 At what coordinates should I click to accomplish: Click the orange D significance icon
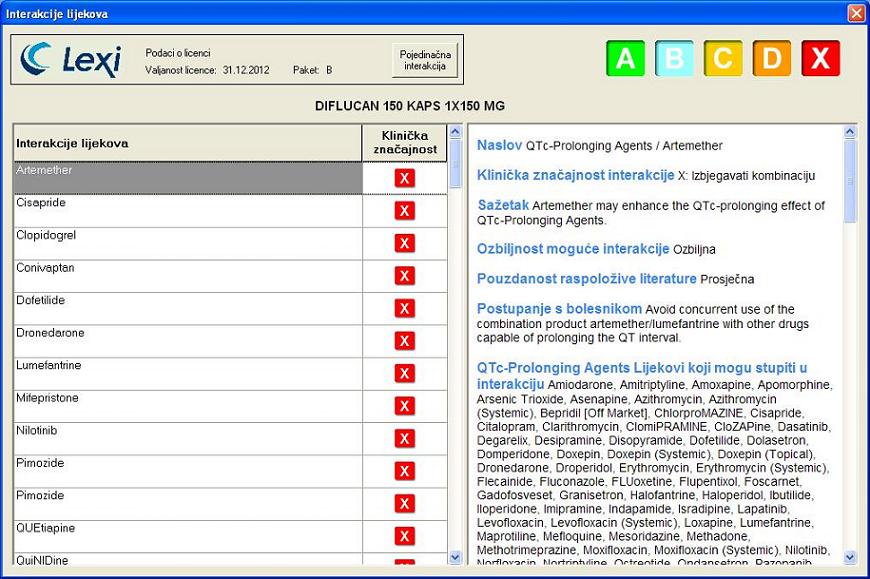(772, 58)
